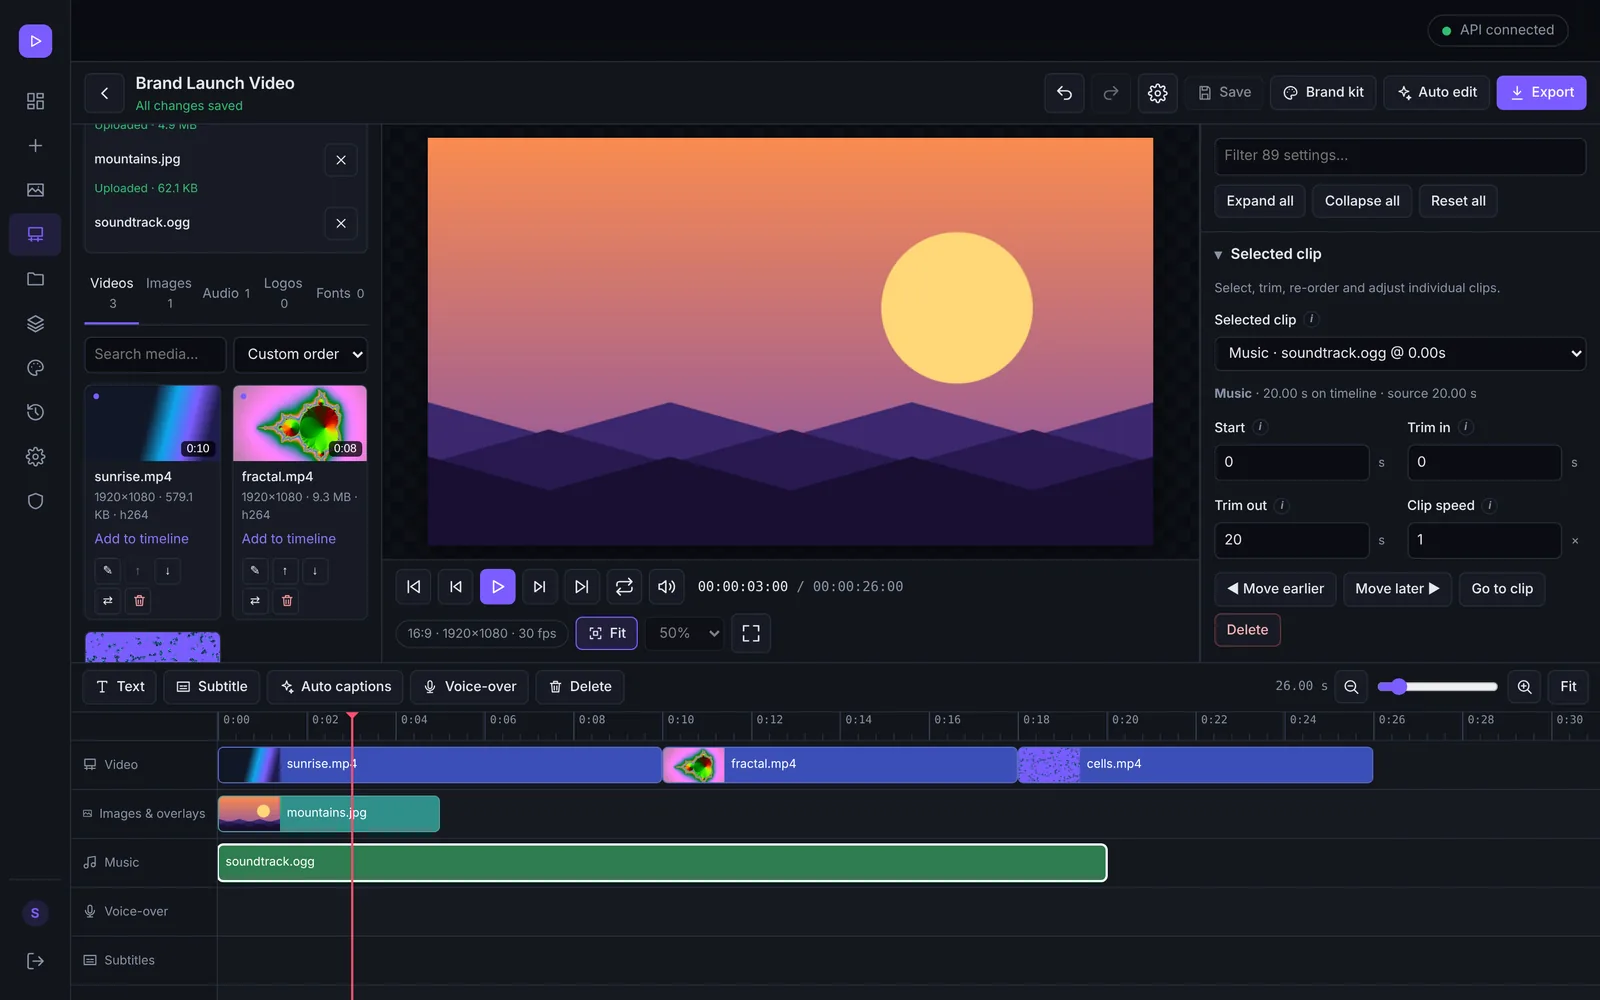Click the edit pencil under fractal.mp4 card
This screenshot has height=1000, width=1600.
[x=255, y=570]
